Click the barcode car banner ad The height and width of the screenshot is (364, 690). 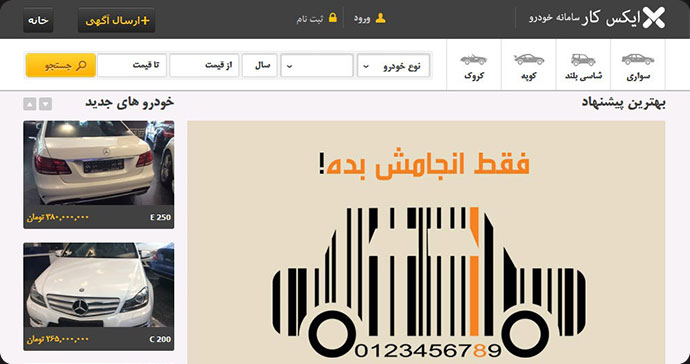pyautogui.click(x=426, y=243)
